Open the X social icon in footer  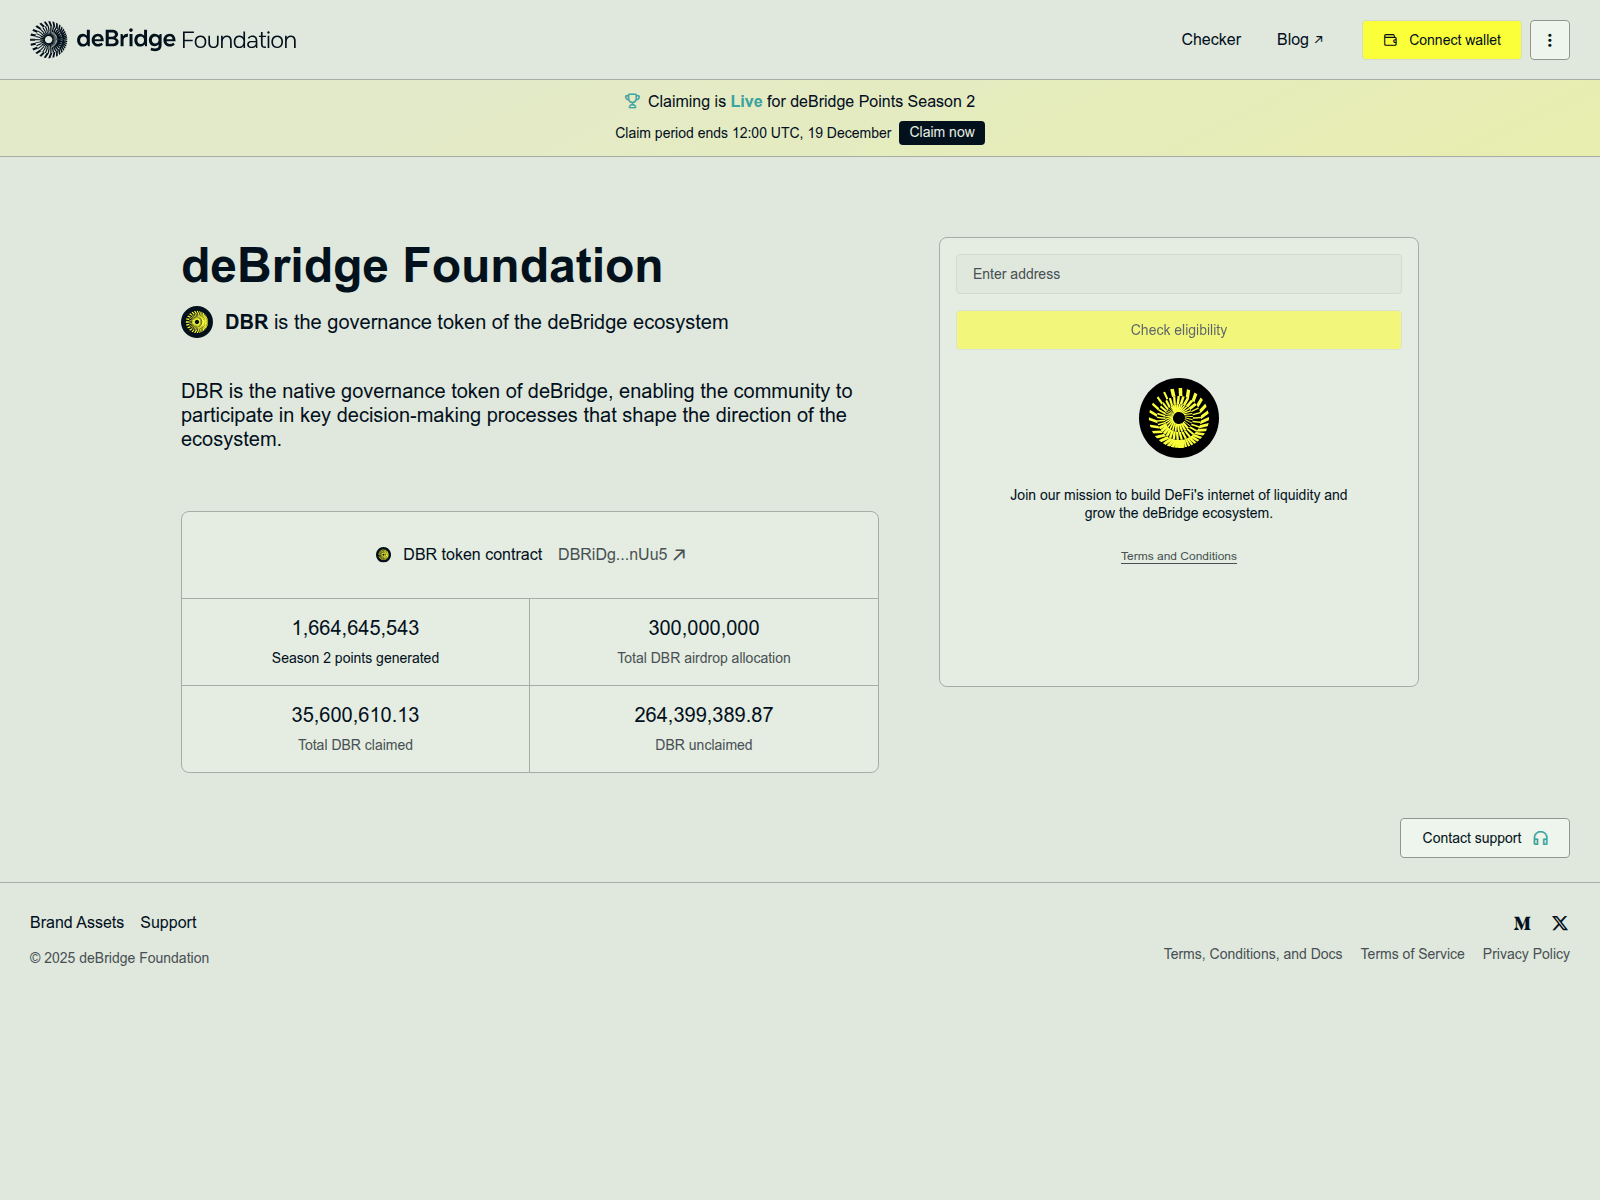pyautogui.click(x=1559, y=923)
